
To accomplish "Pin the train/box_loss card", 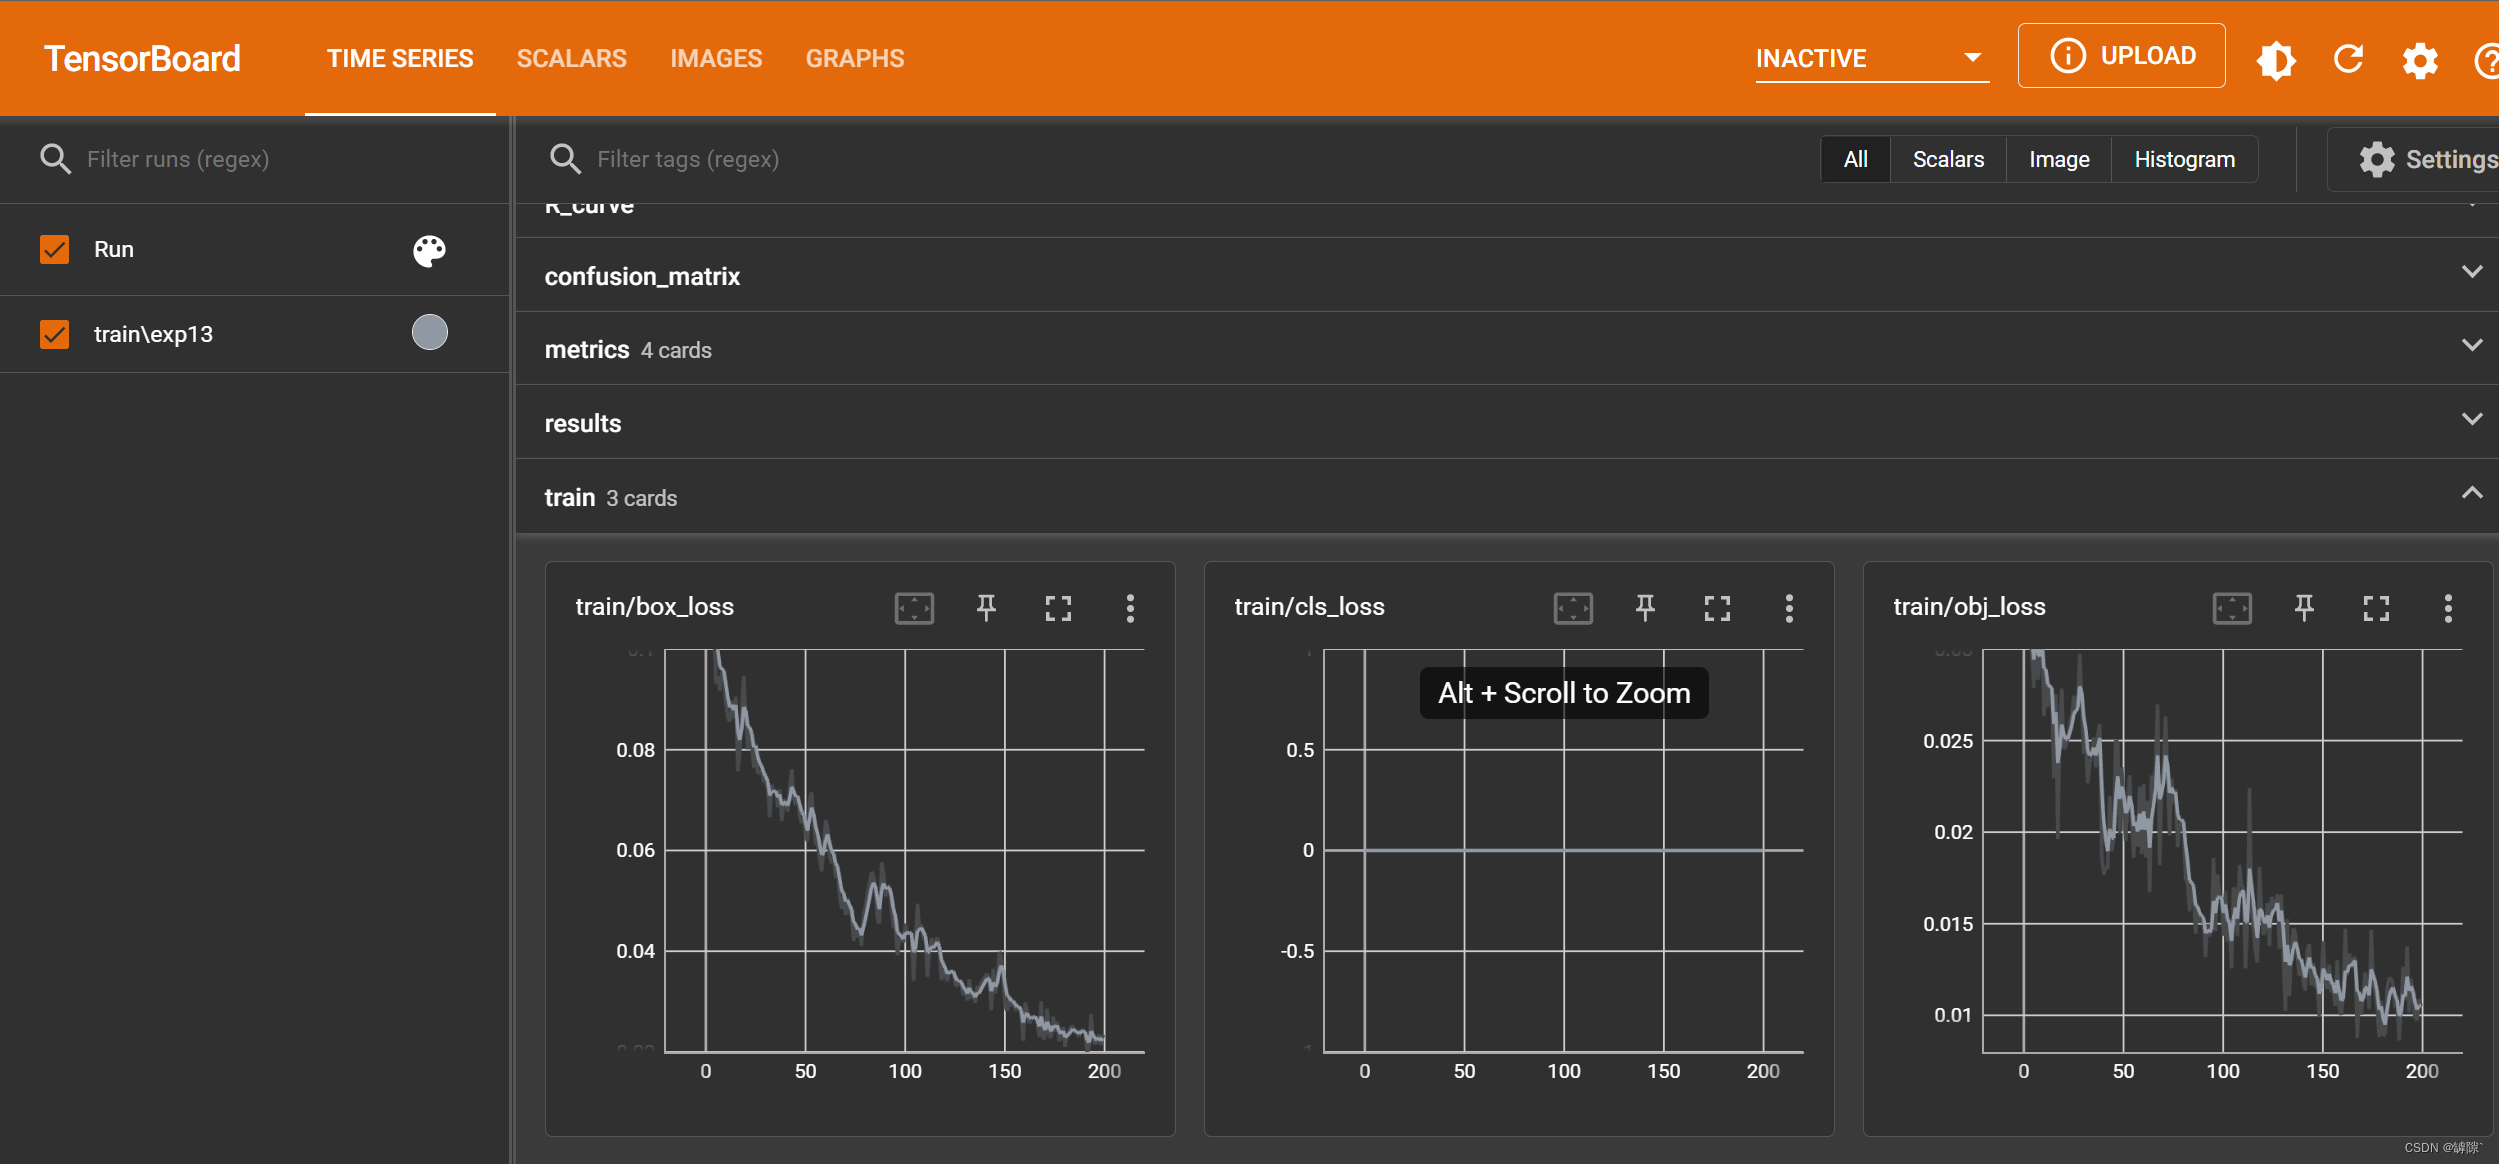I will (x=986, y=608).
